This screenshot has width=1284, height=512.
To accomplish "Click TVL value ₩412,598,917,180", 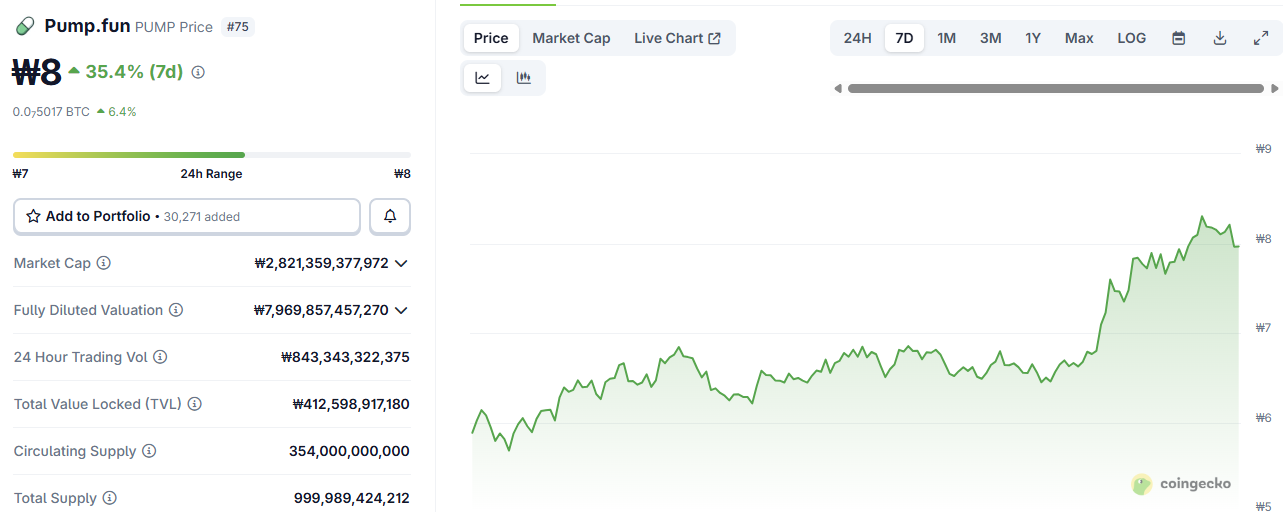I will coord(351,404).
